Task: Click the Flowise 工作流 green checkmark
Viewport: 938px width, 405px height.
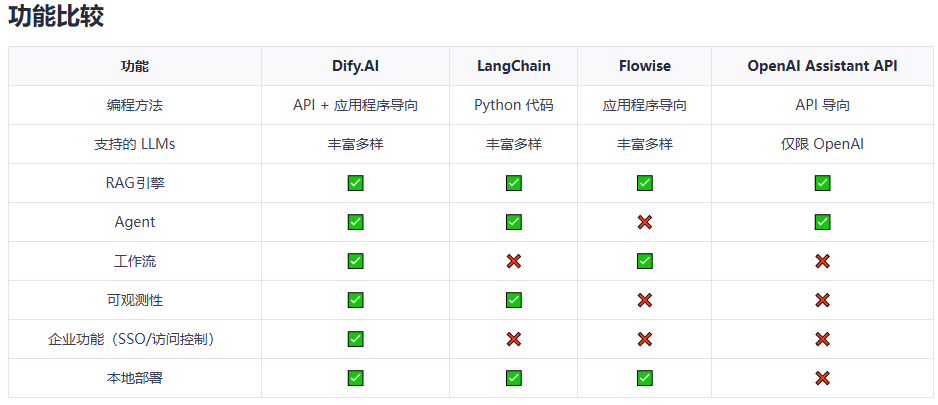Action: pyautogui.click(x=644, y=261)
